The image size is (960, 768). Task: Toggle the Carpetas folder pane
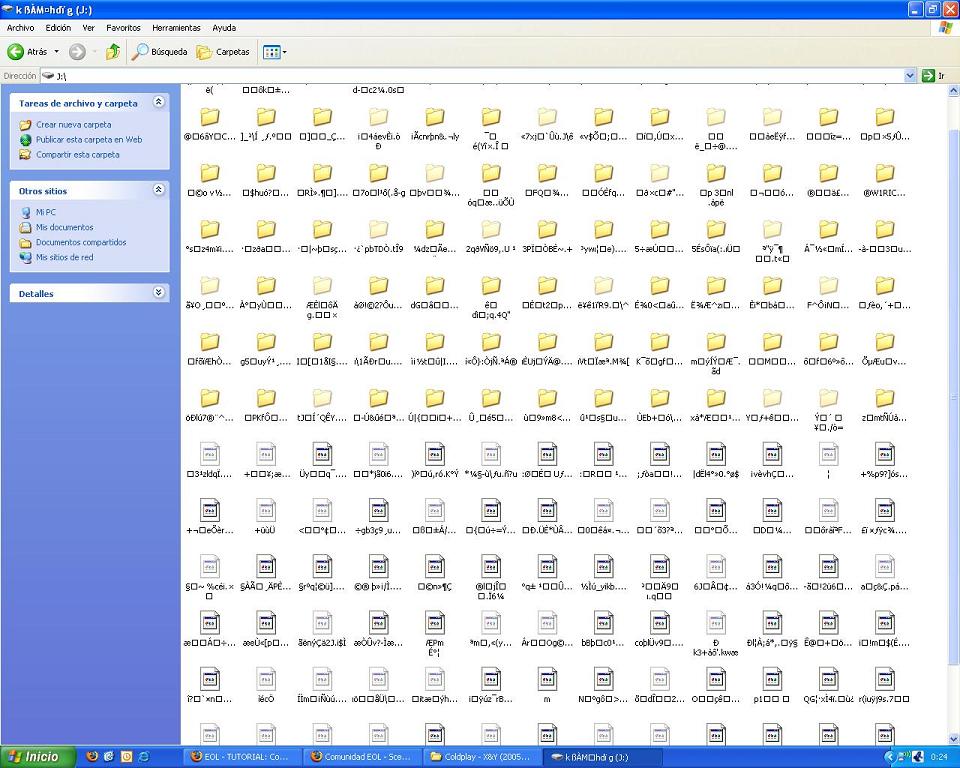pyautogui.click(x=223, y=51)
